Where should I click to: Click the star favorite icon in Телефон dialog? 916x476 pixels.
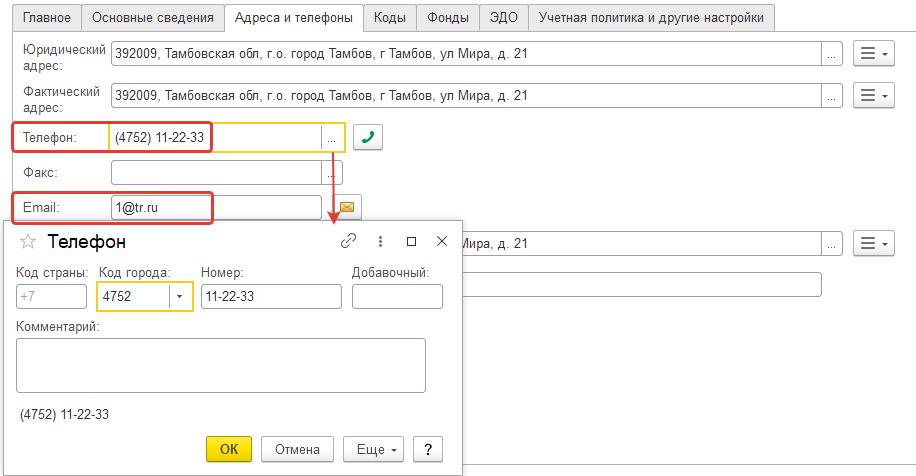pyautogui.click(x=28, y=241)
